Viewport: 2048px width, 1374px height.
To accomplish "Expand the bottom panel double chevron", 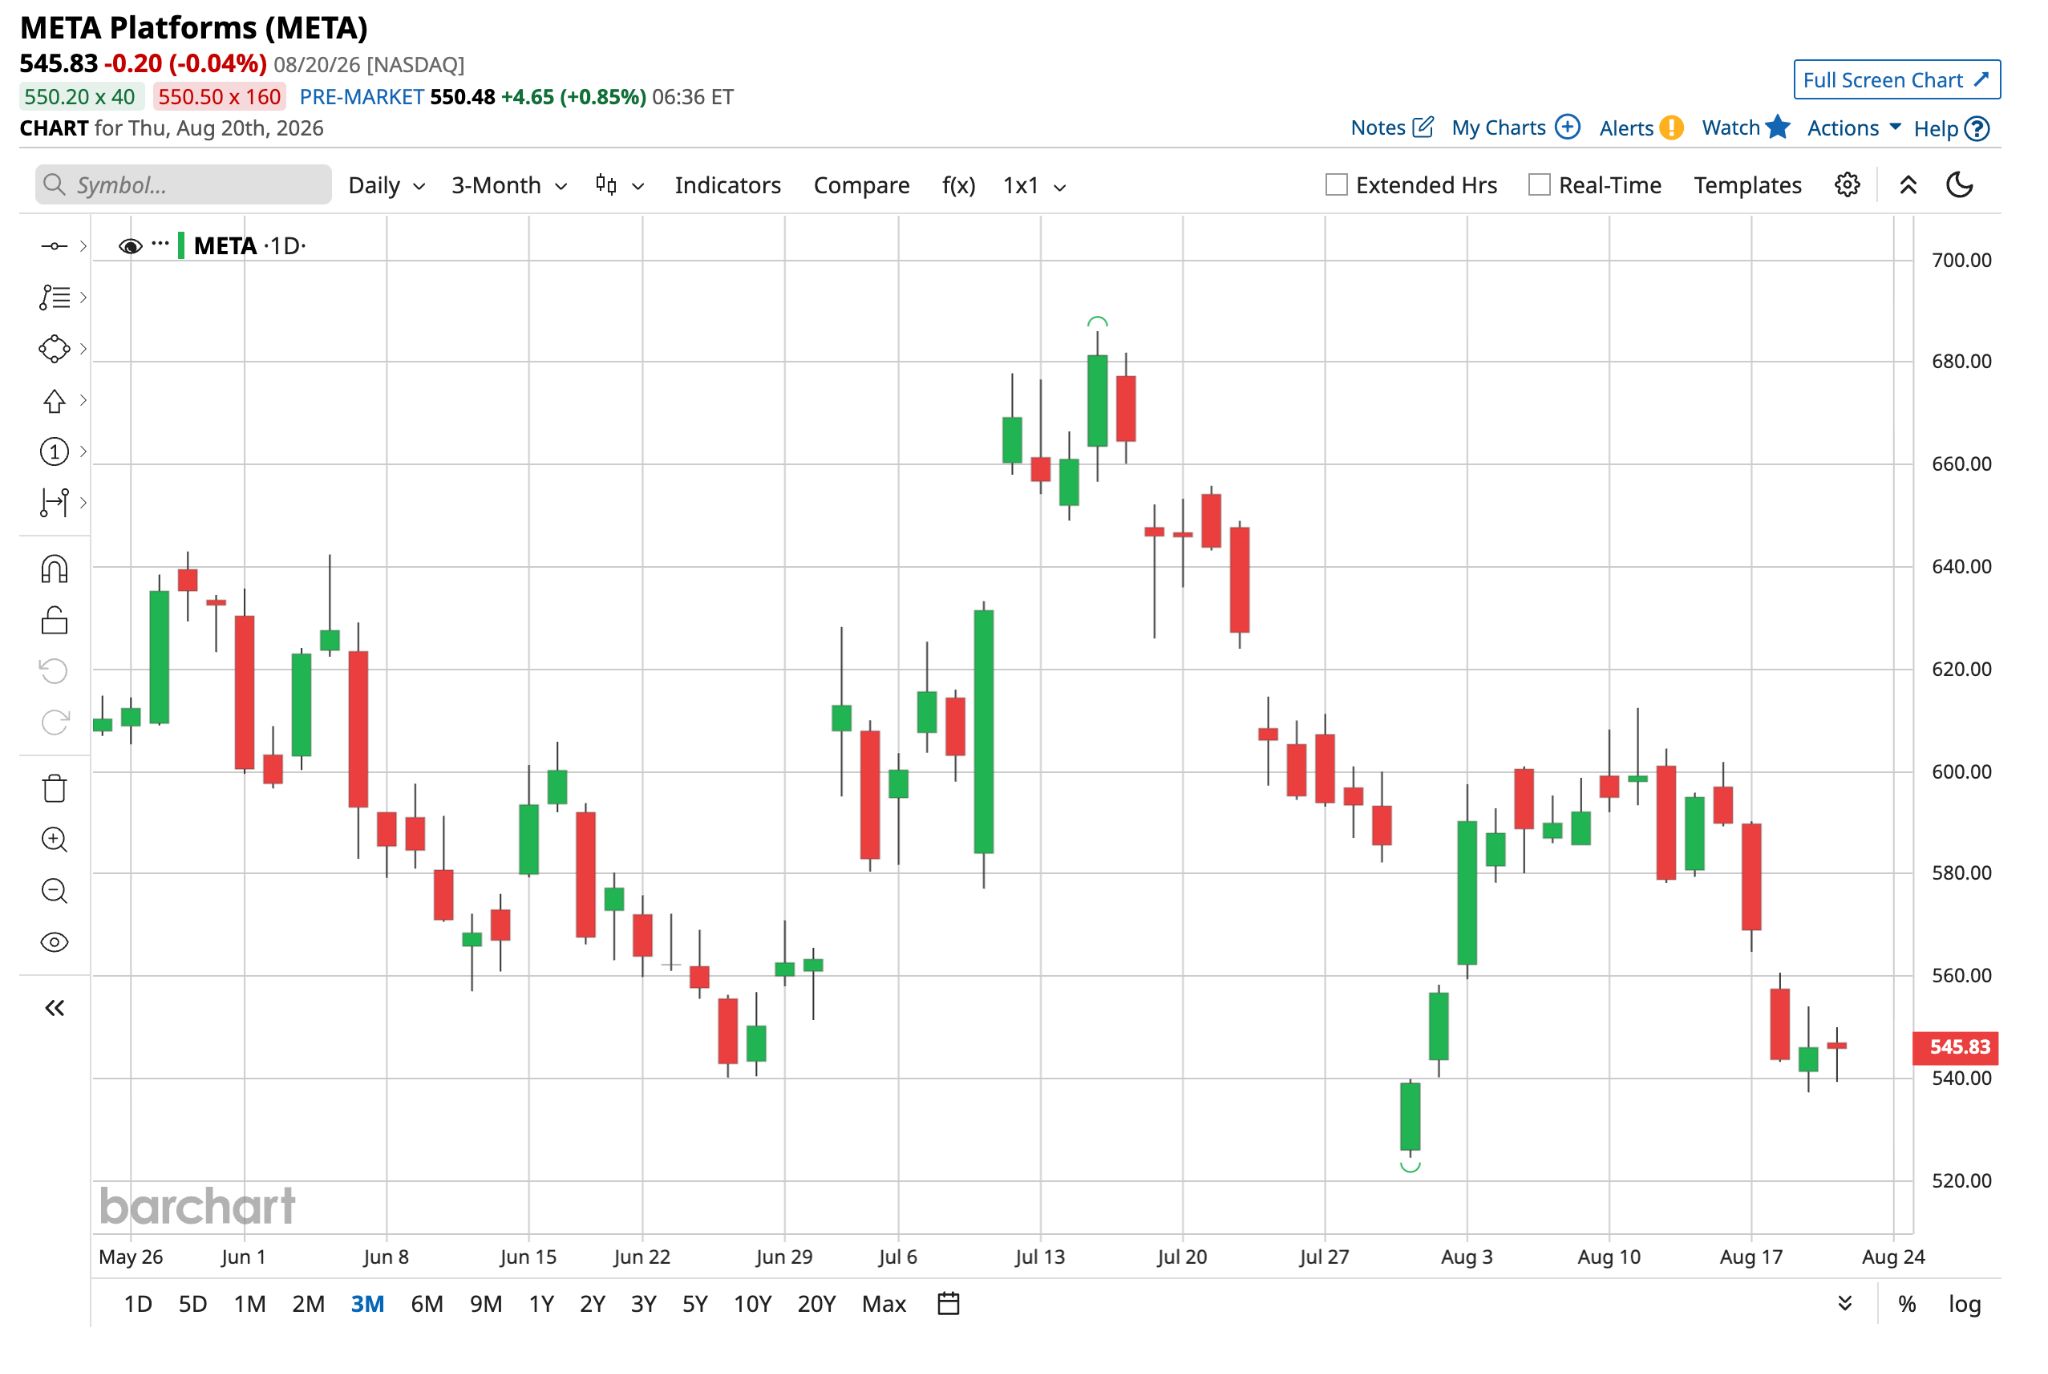I will pyautogui.click(x=1845, y=1303).
